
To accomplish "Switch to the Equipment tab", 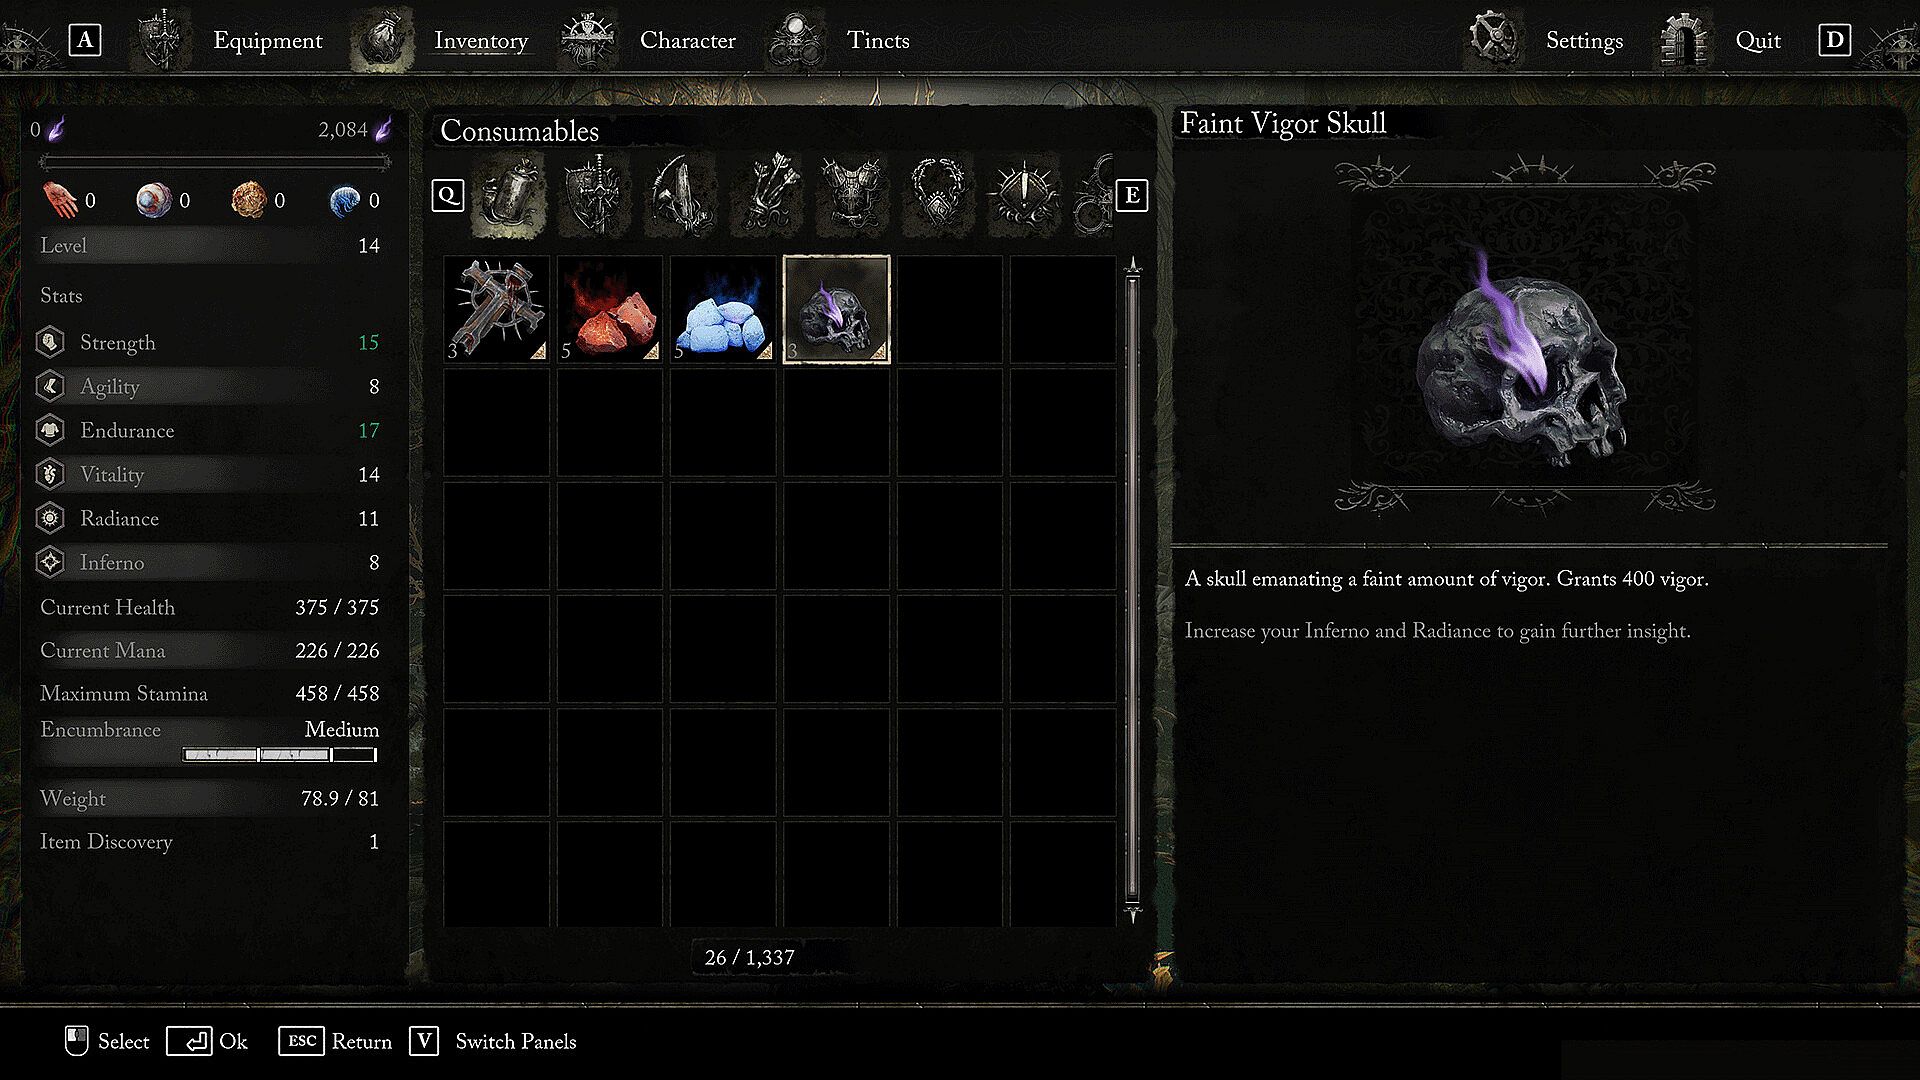I will (x=267, y=40).
